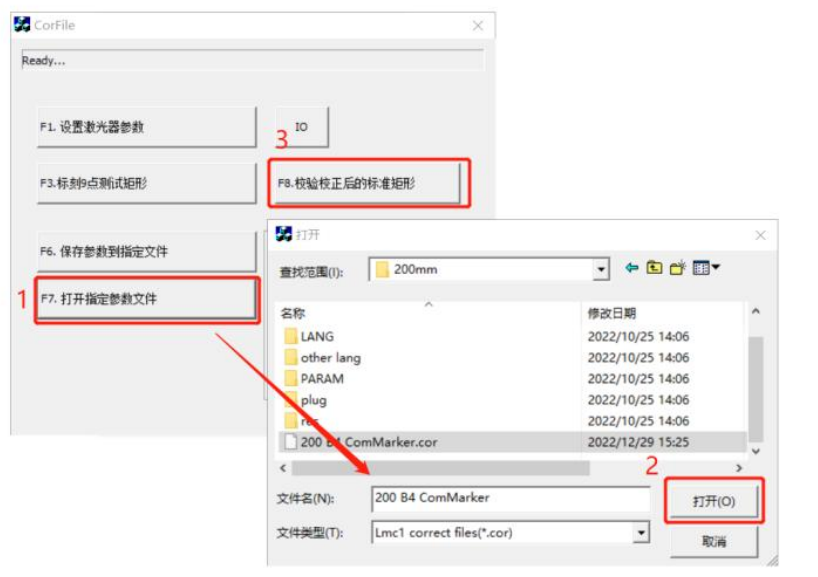Sort files by 修改日期 column header
Screen dimensions: 818x577
click(x=611, y=313)
